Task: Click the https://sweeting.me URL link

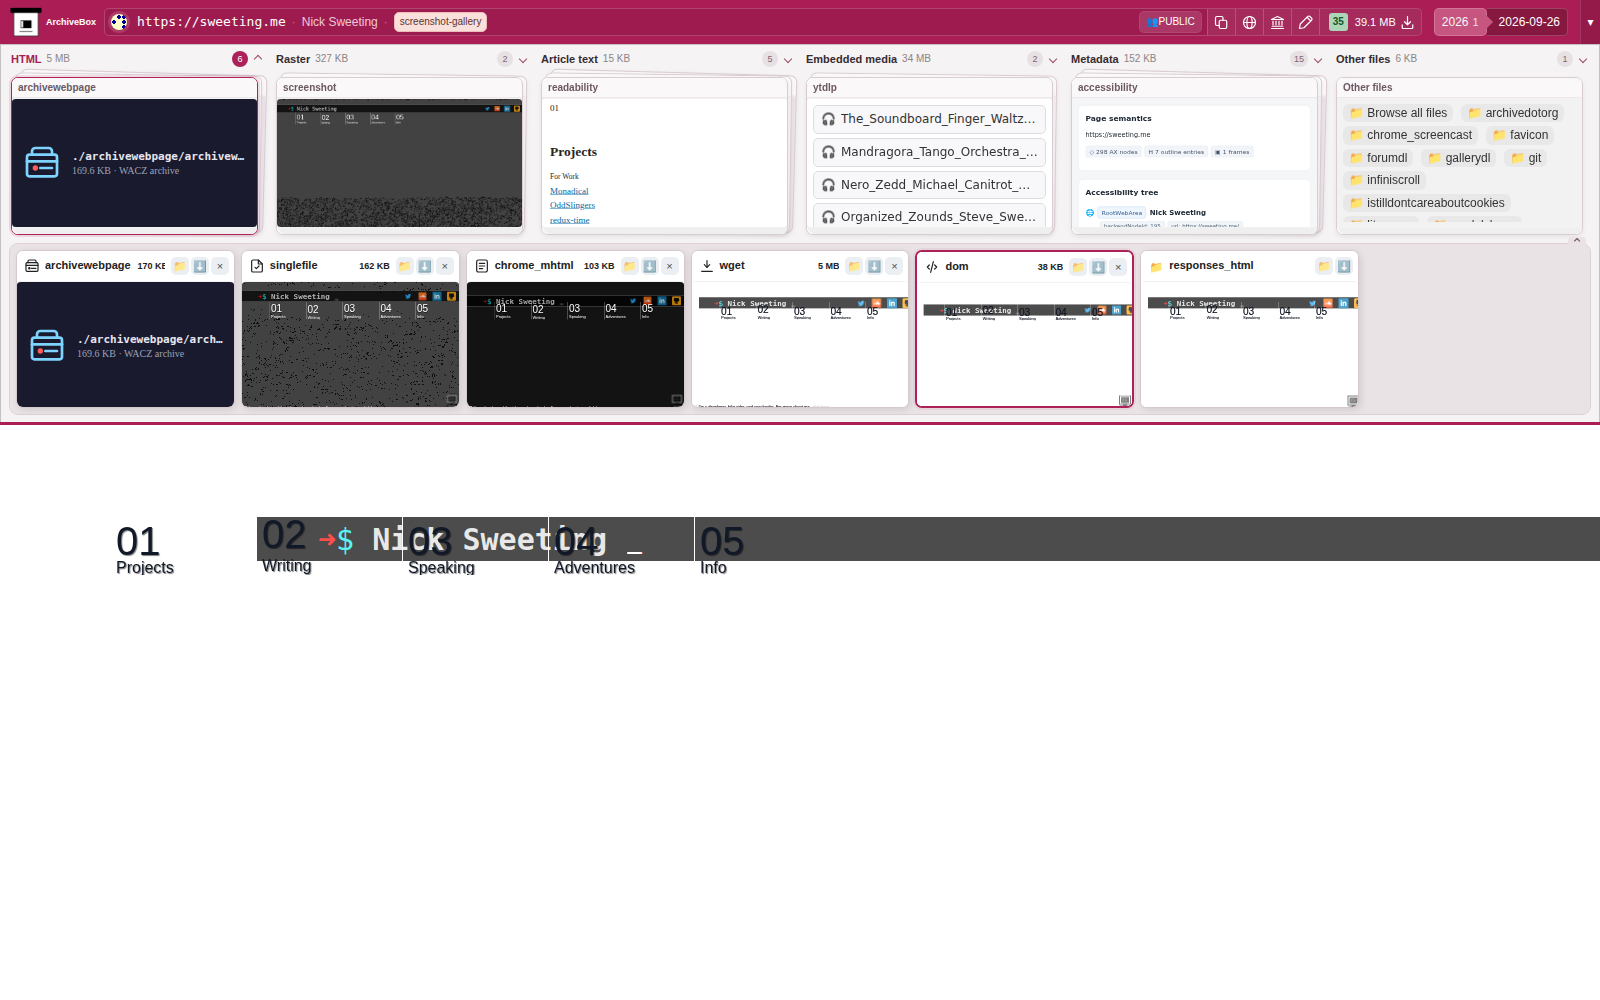Action: pos(211,22)
